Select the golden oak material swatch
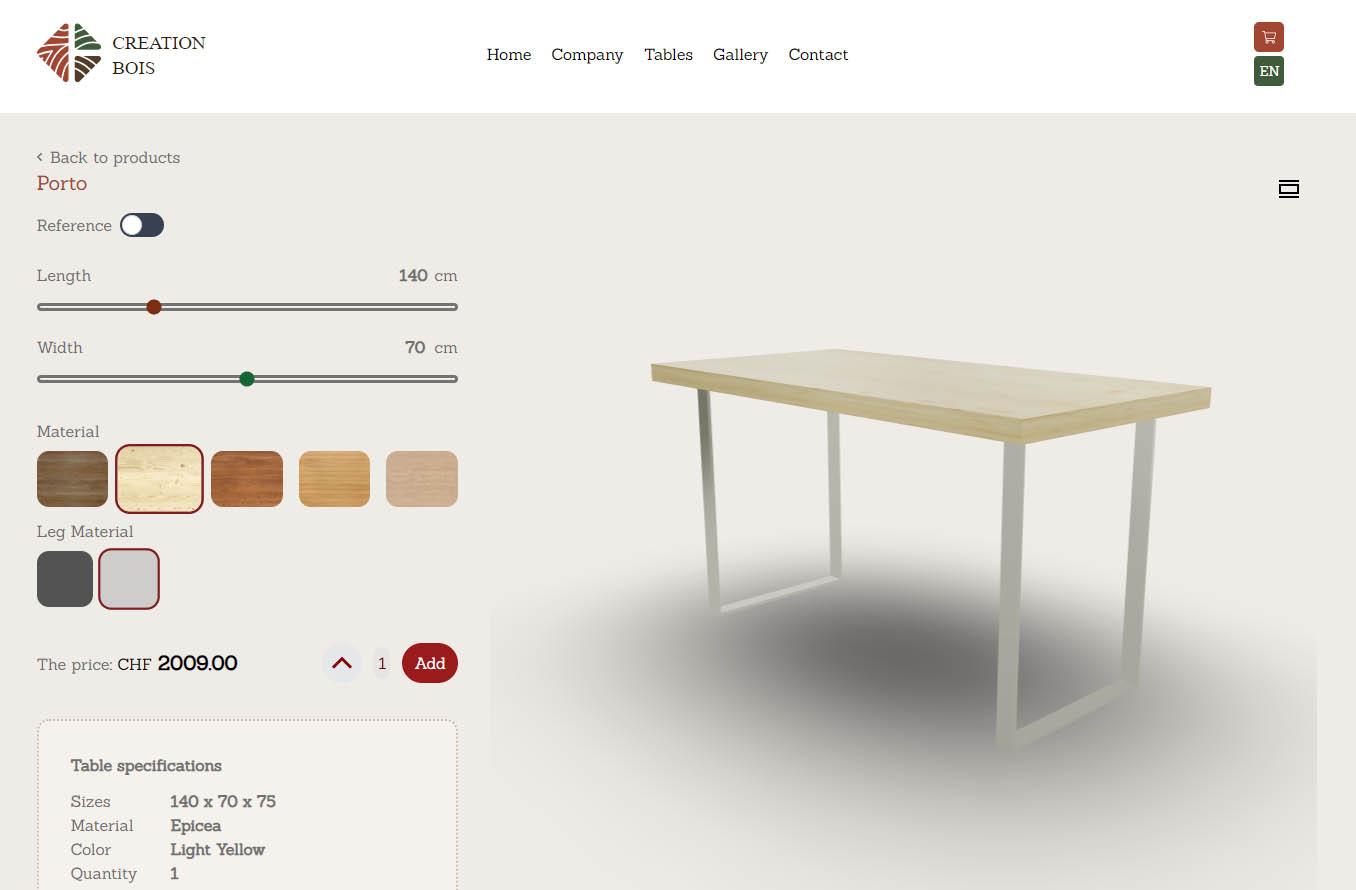 tap(334, 479)
